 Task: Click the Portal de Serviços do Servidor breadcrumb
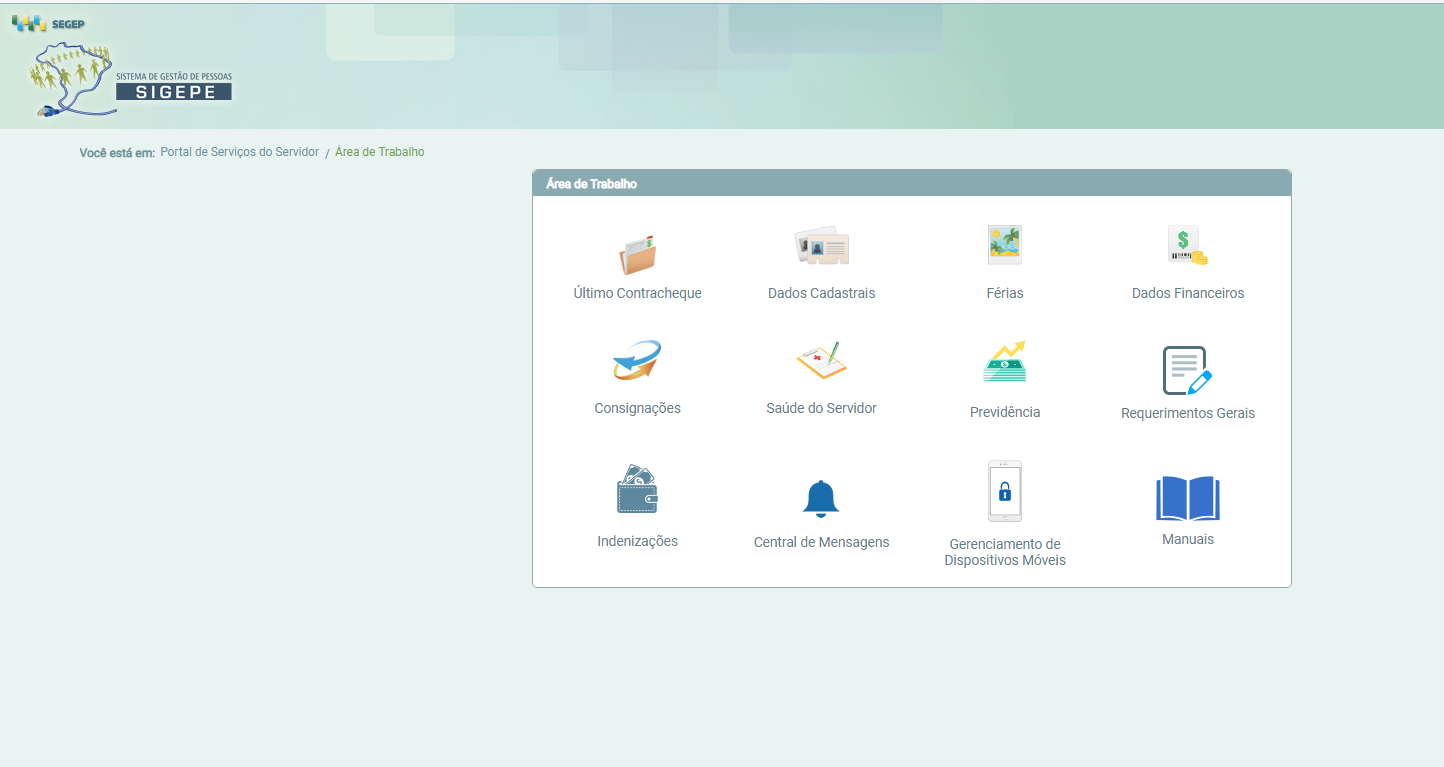tap(239, 152)
